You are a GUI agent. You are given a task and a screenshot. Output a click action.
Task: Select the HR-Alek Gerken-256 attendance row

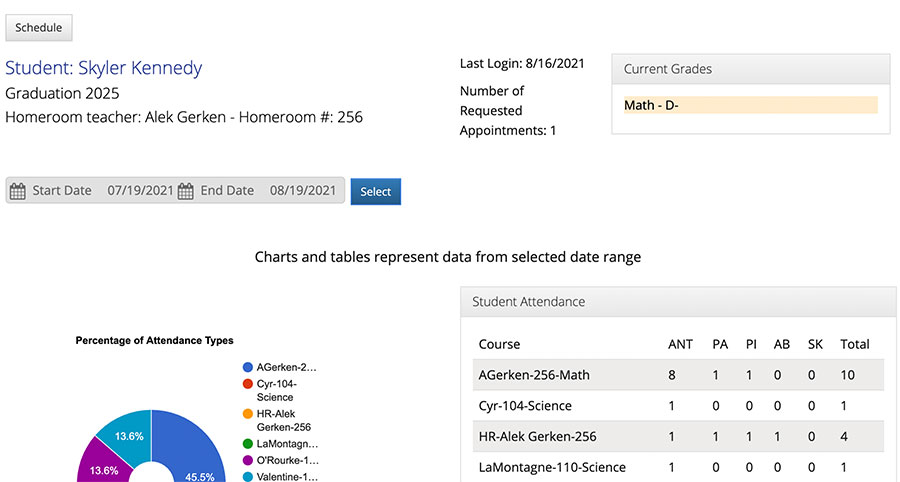tap(678, 437)
